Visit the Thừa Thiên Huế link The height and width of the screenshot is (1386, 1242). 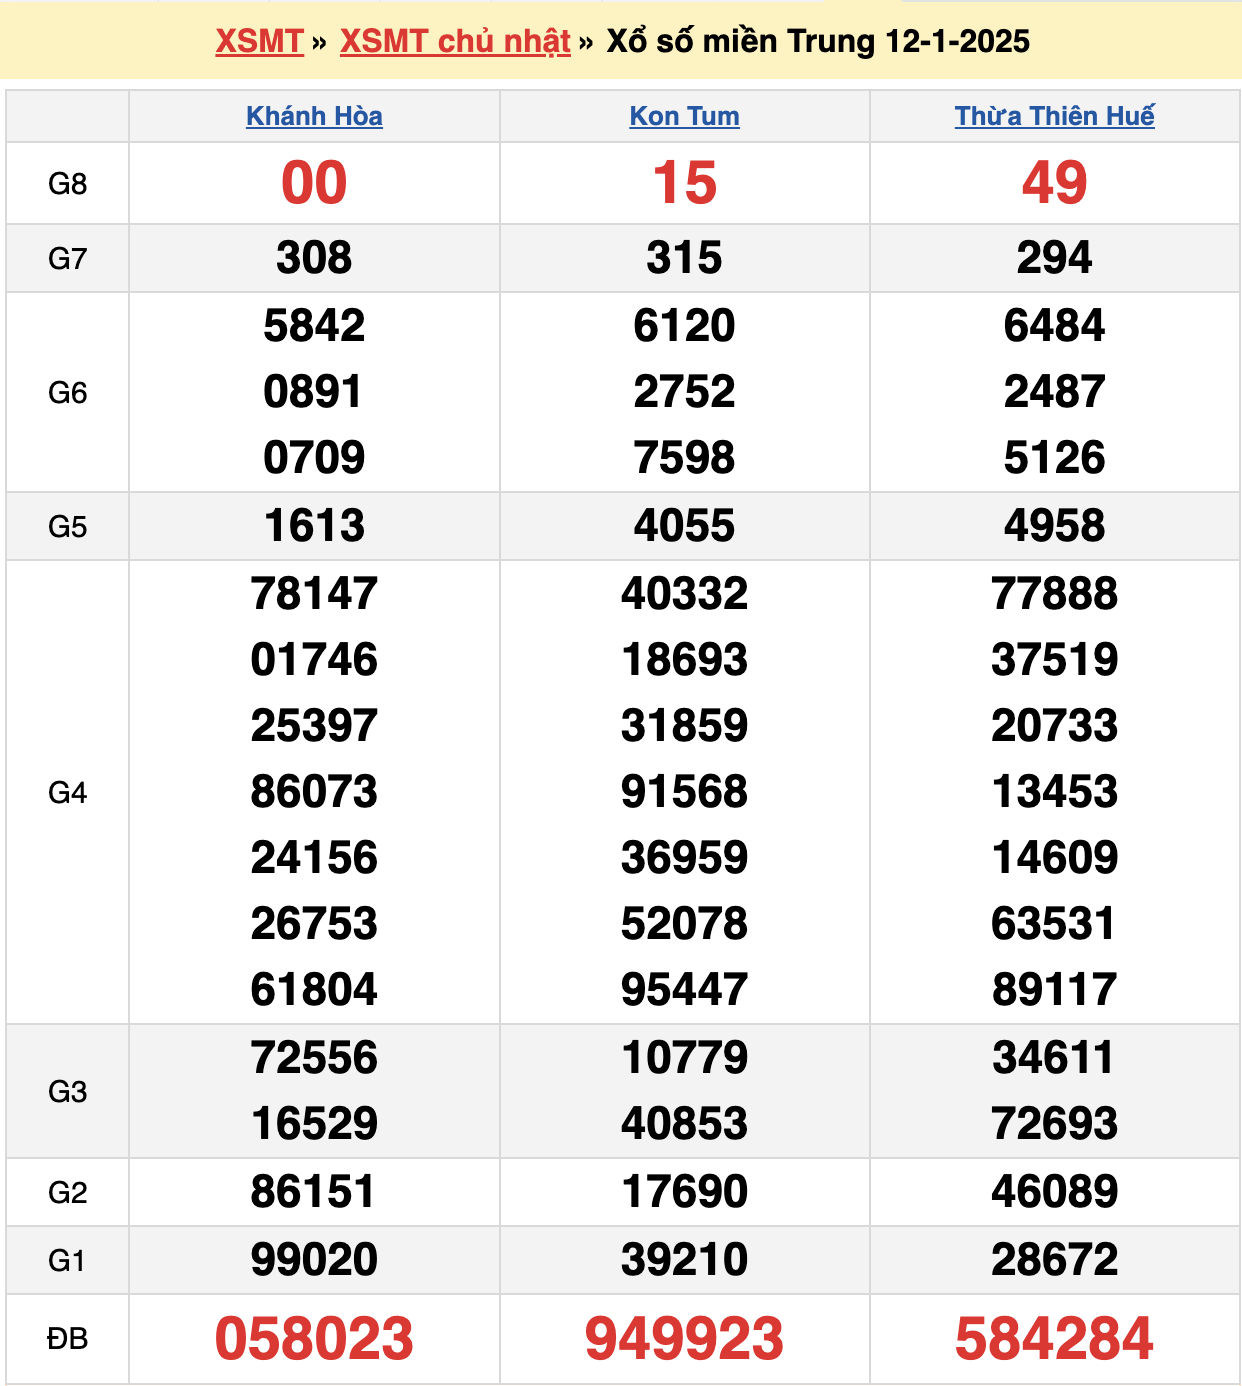tap(1054, 116)
